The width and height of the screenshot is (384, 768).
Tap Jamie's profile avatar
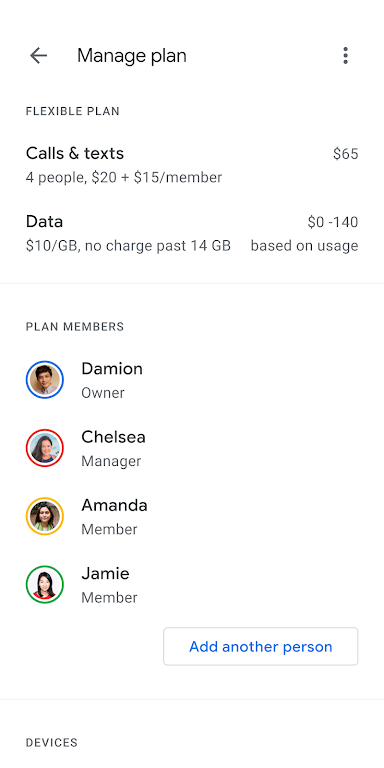pos(45,585)
